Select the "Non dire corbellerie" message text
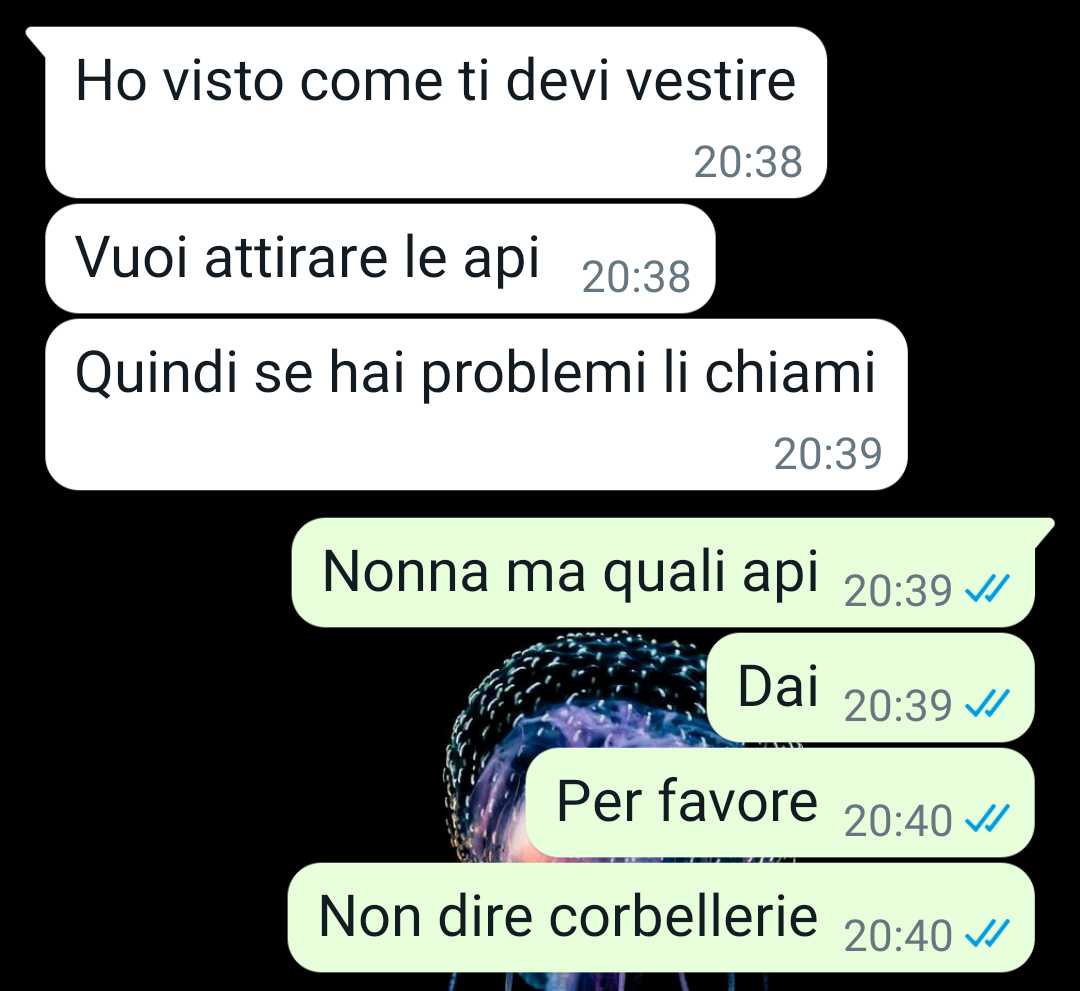Viewport: 1080px width, 991px height. pos(568,917)
